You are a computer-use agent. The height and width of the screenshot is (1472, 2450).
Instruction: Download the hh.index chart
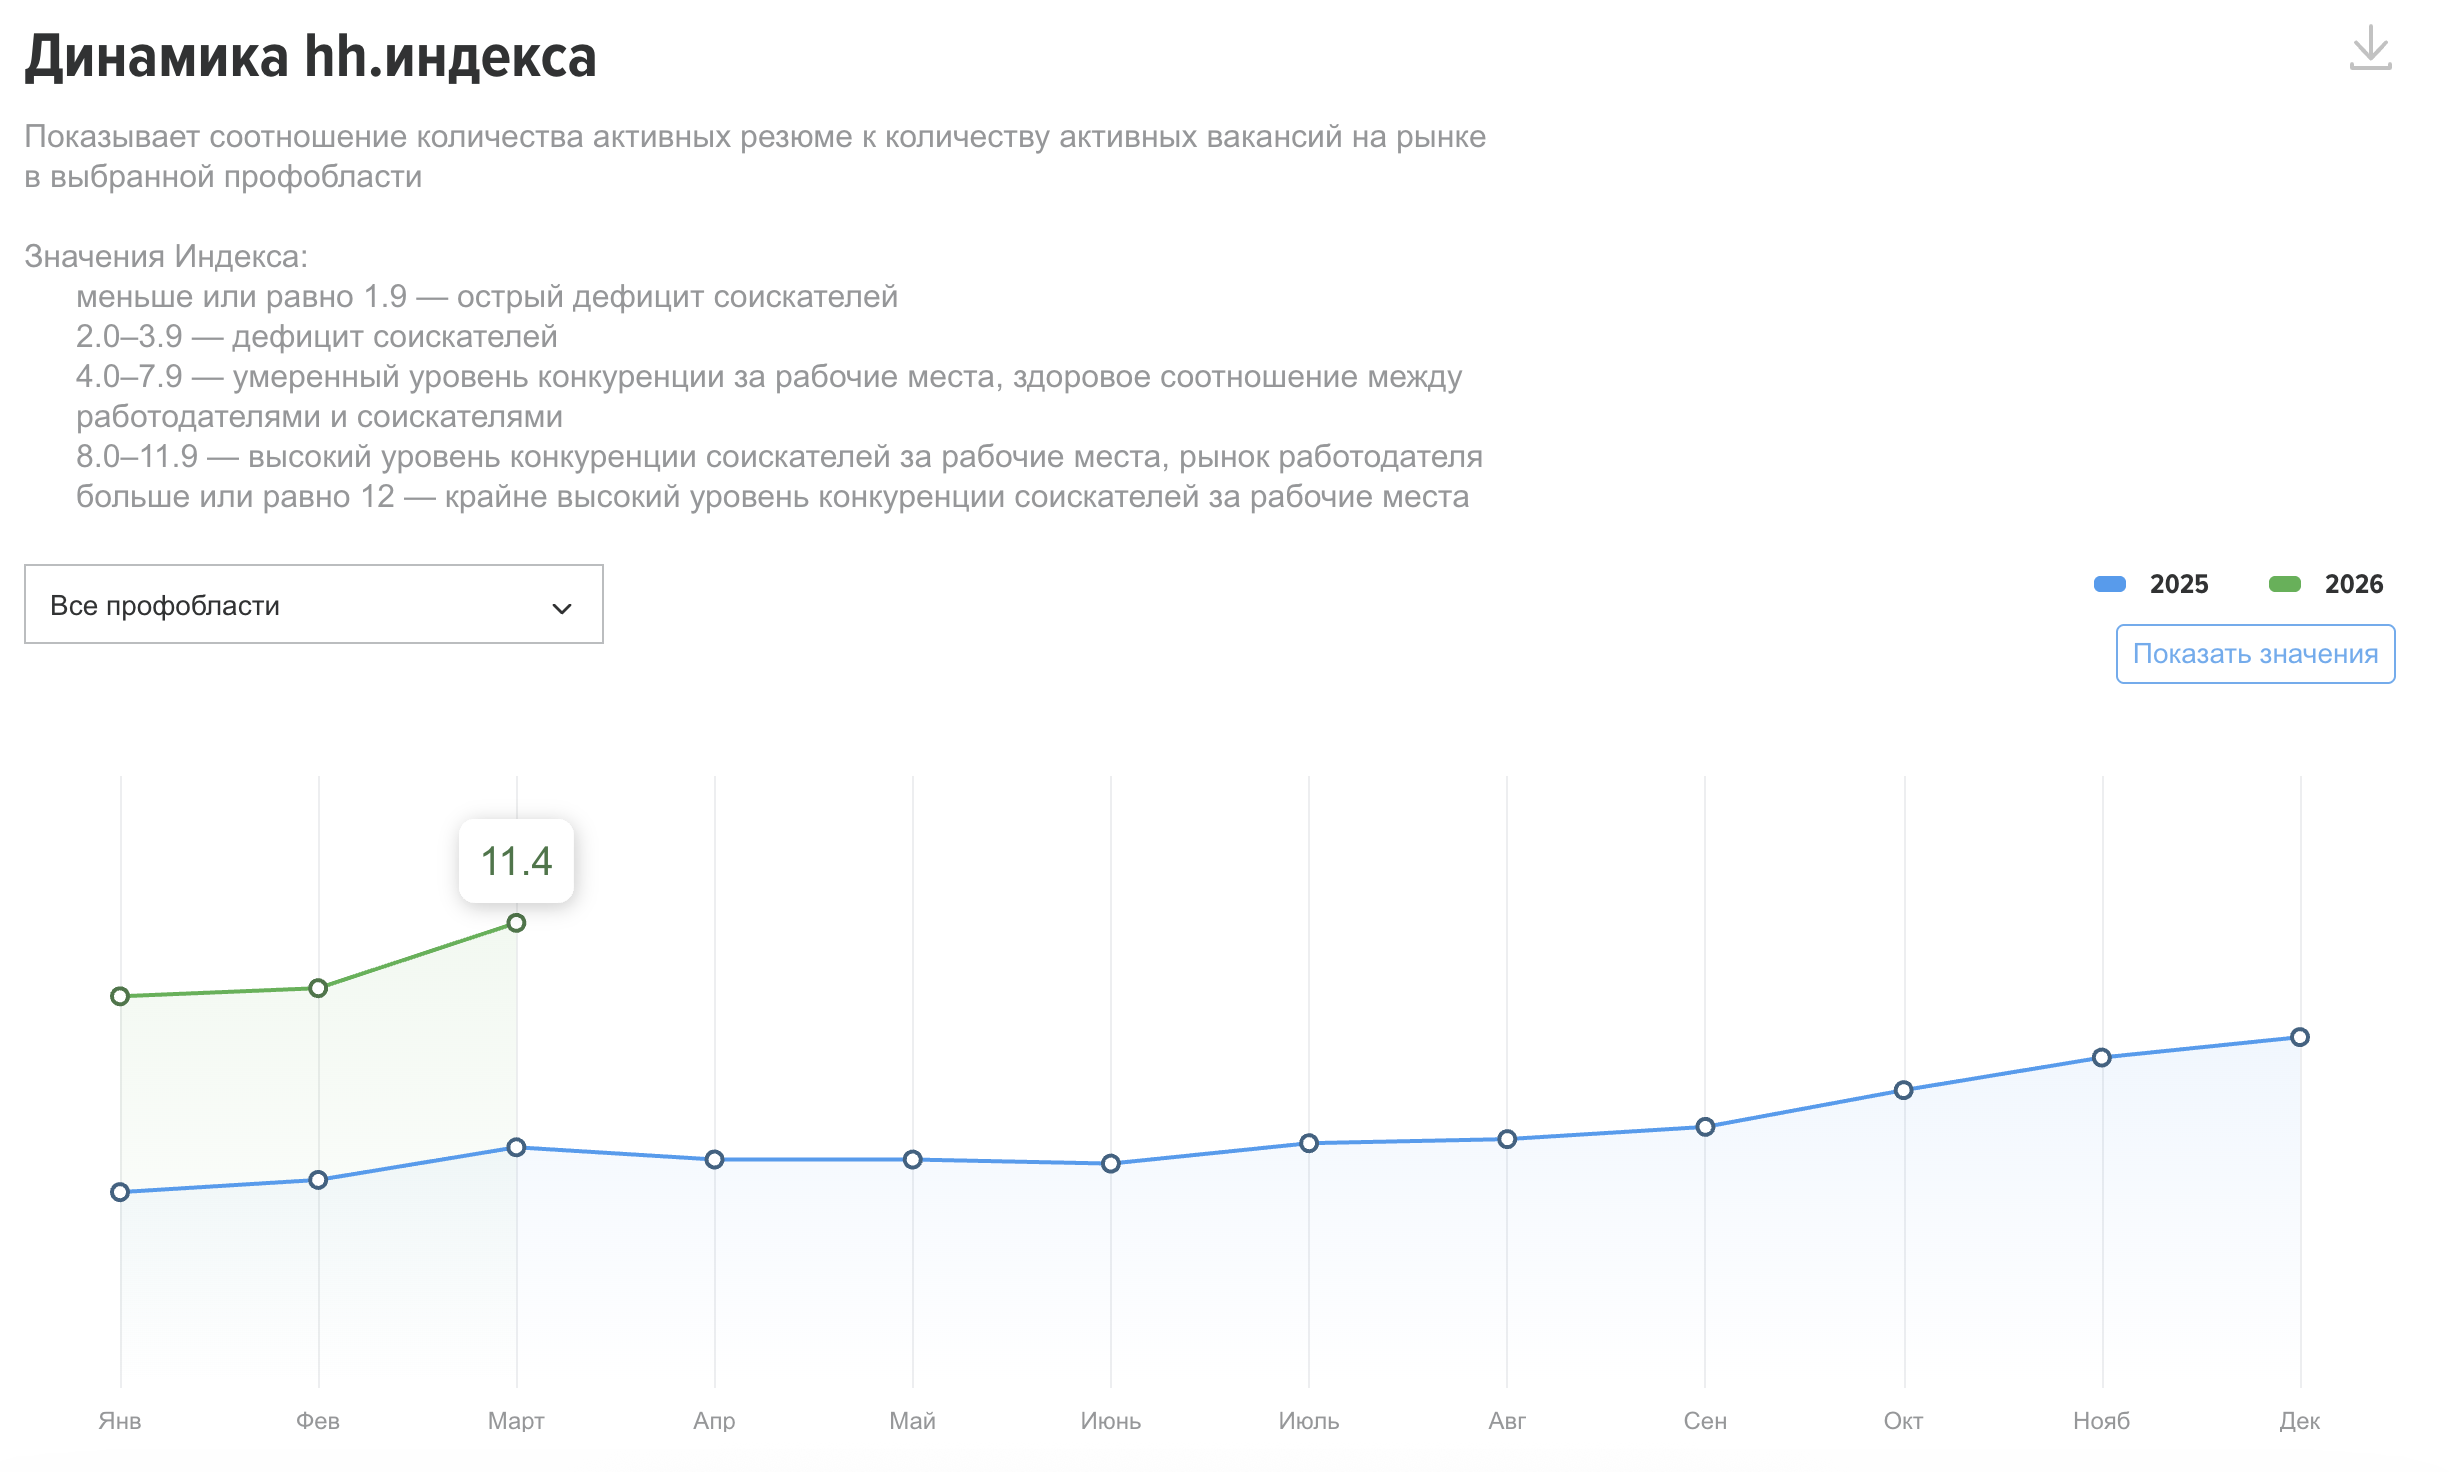point(2370,48)
